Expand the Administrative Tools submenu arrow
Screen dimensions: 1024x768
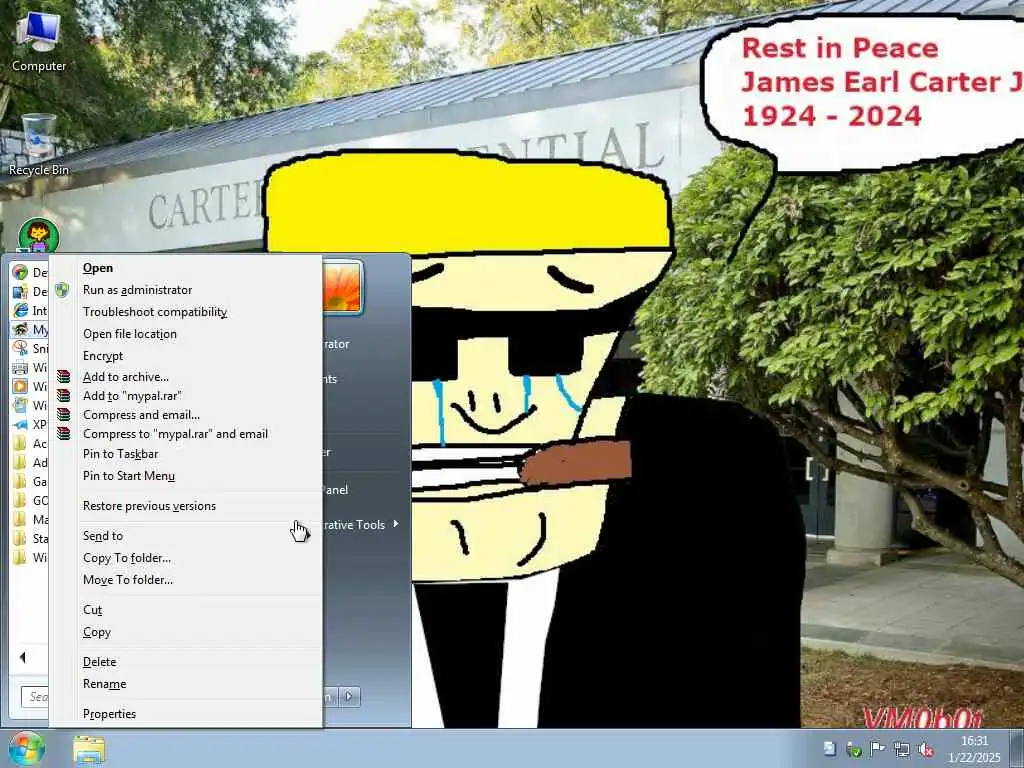tap(396, 524)
